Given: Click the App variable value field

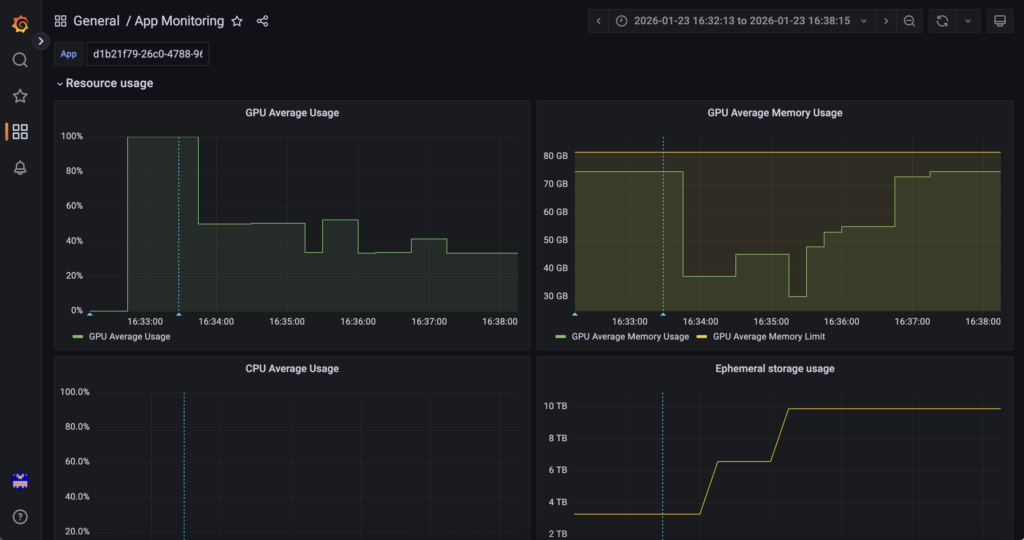Looking at the screenshot, I should point(148,54).
